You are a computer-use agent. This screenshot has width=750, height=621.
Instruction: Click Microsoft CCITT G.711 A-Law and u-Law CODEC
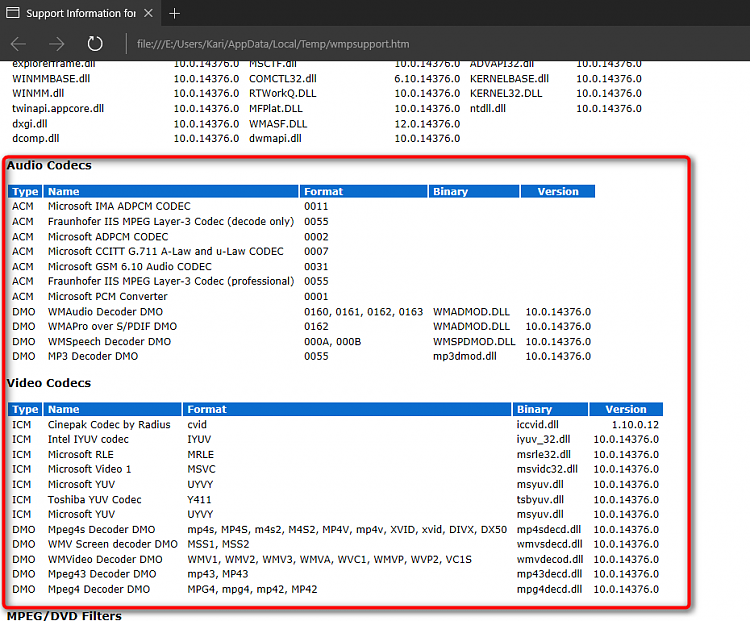pyautogui.click(x=165, y=251)
